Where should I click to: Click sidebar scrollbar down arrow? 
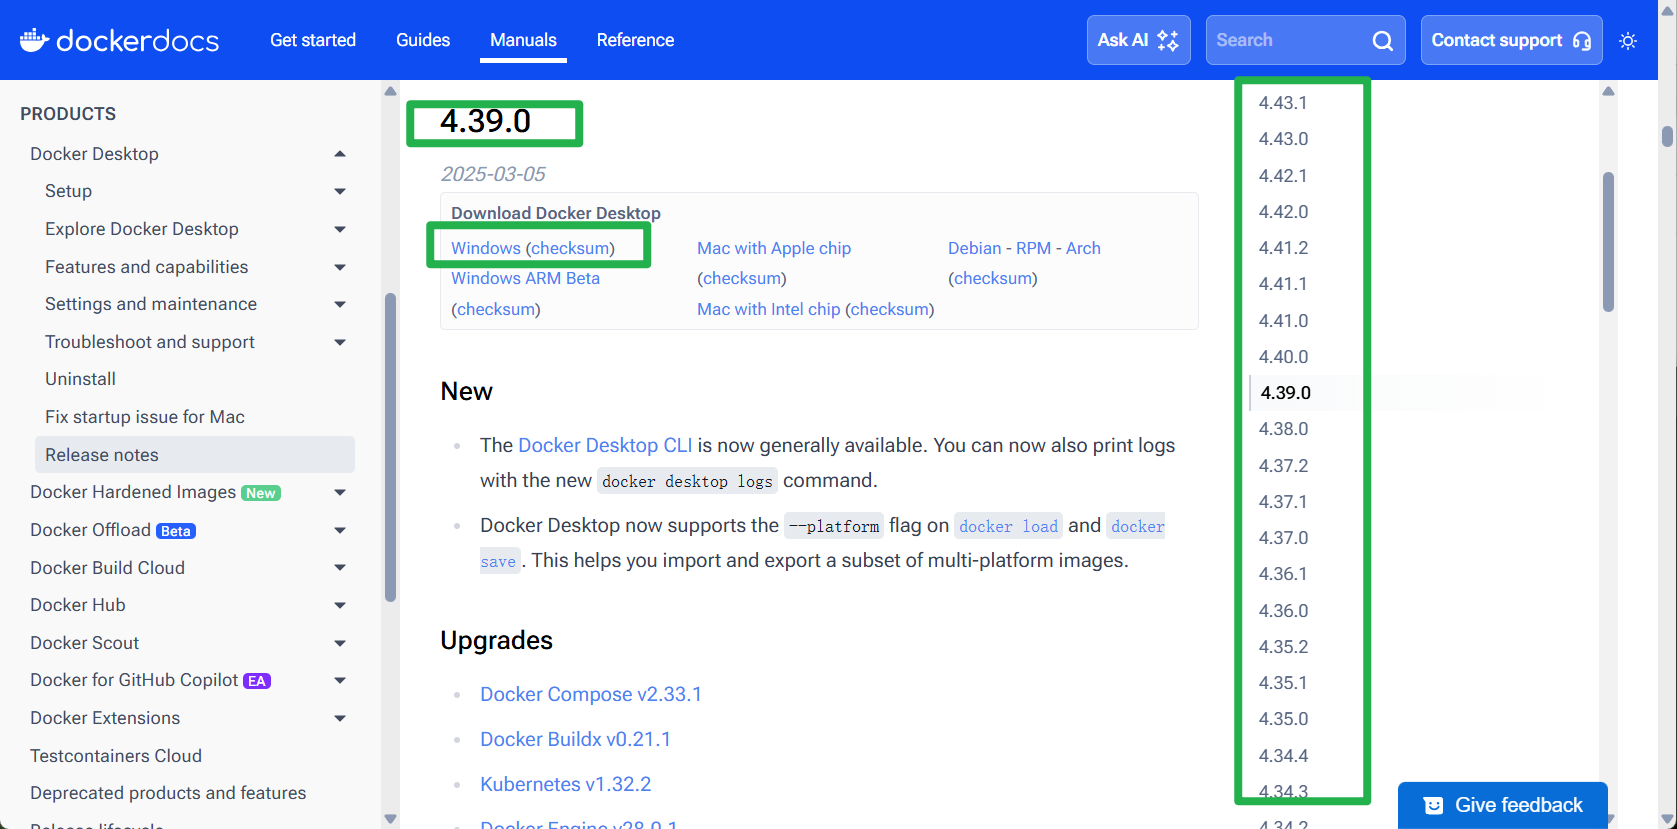(390, 819)
